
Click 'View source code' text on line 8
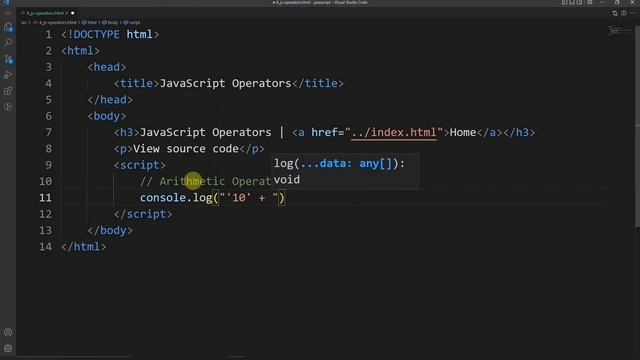click(186, 149)
